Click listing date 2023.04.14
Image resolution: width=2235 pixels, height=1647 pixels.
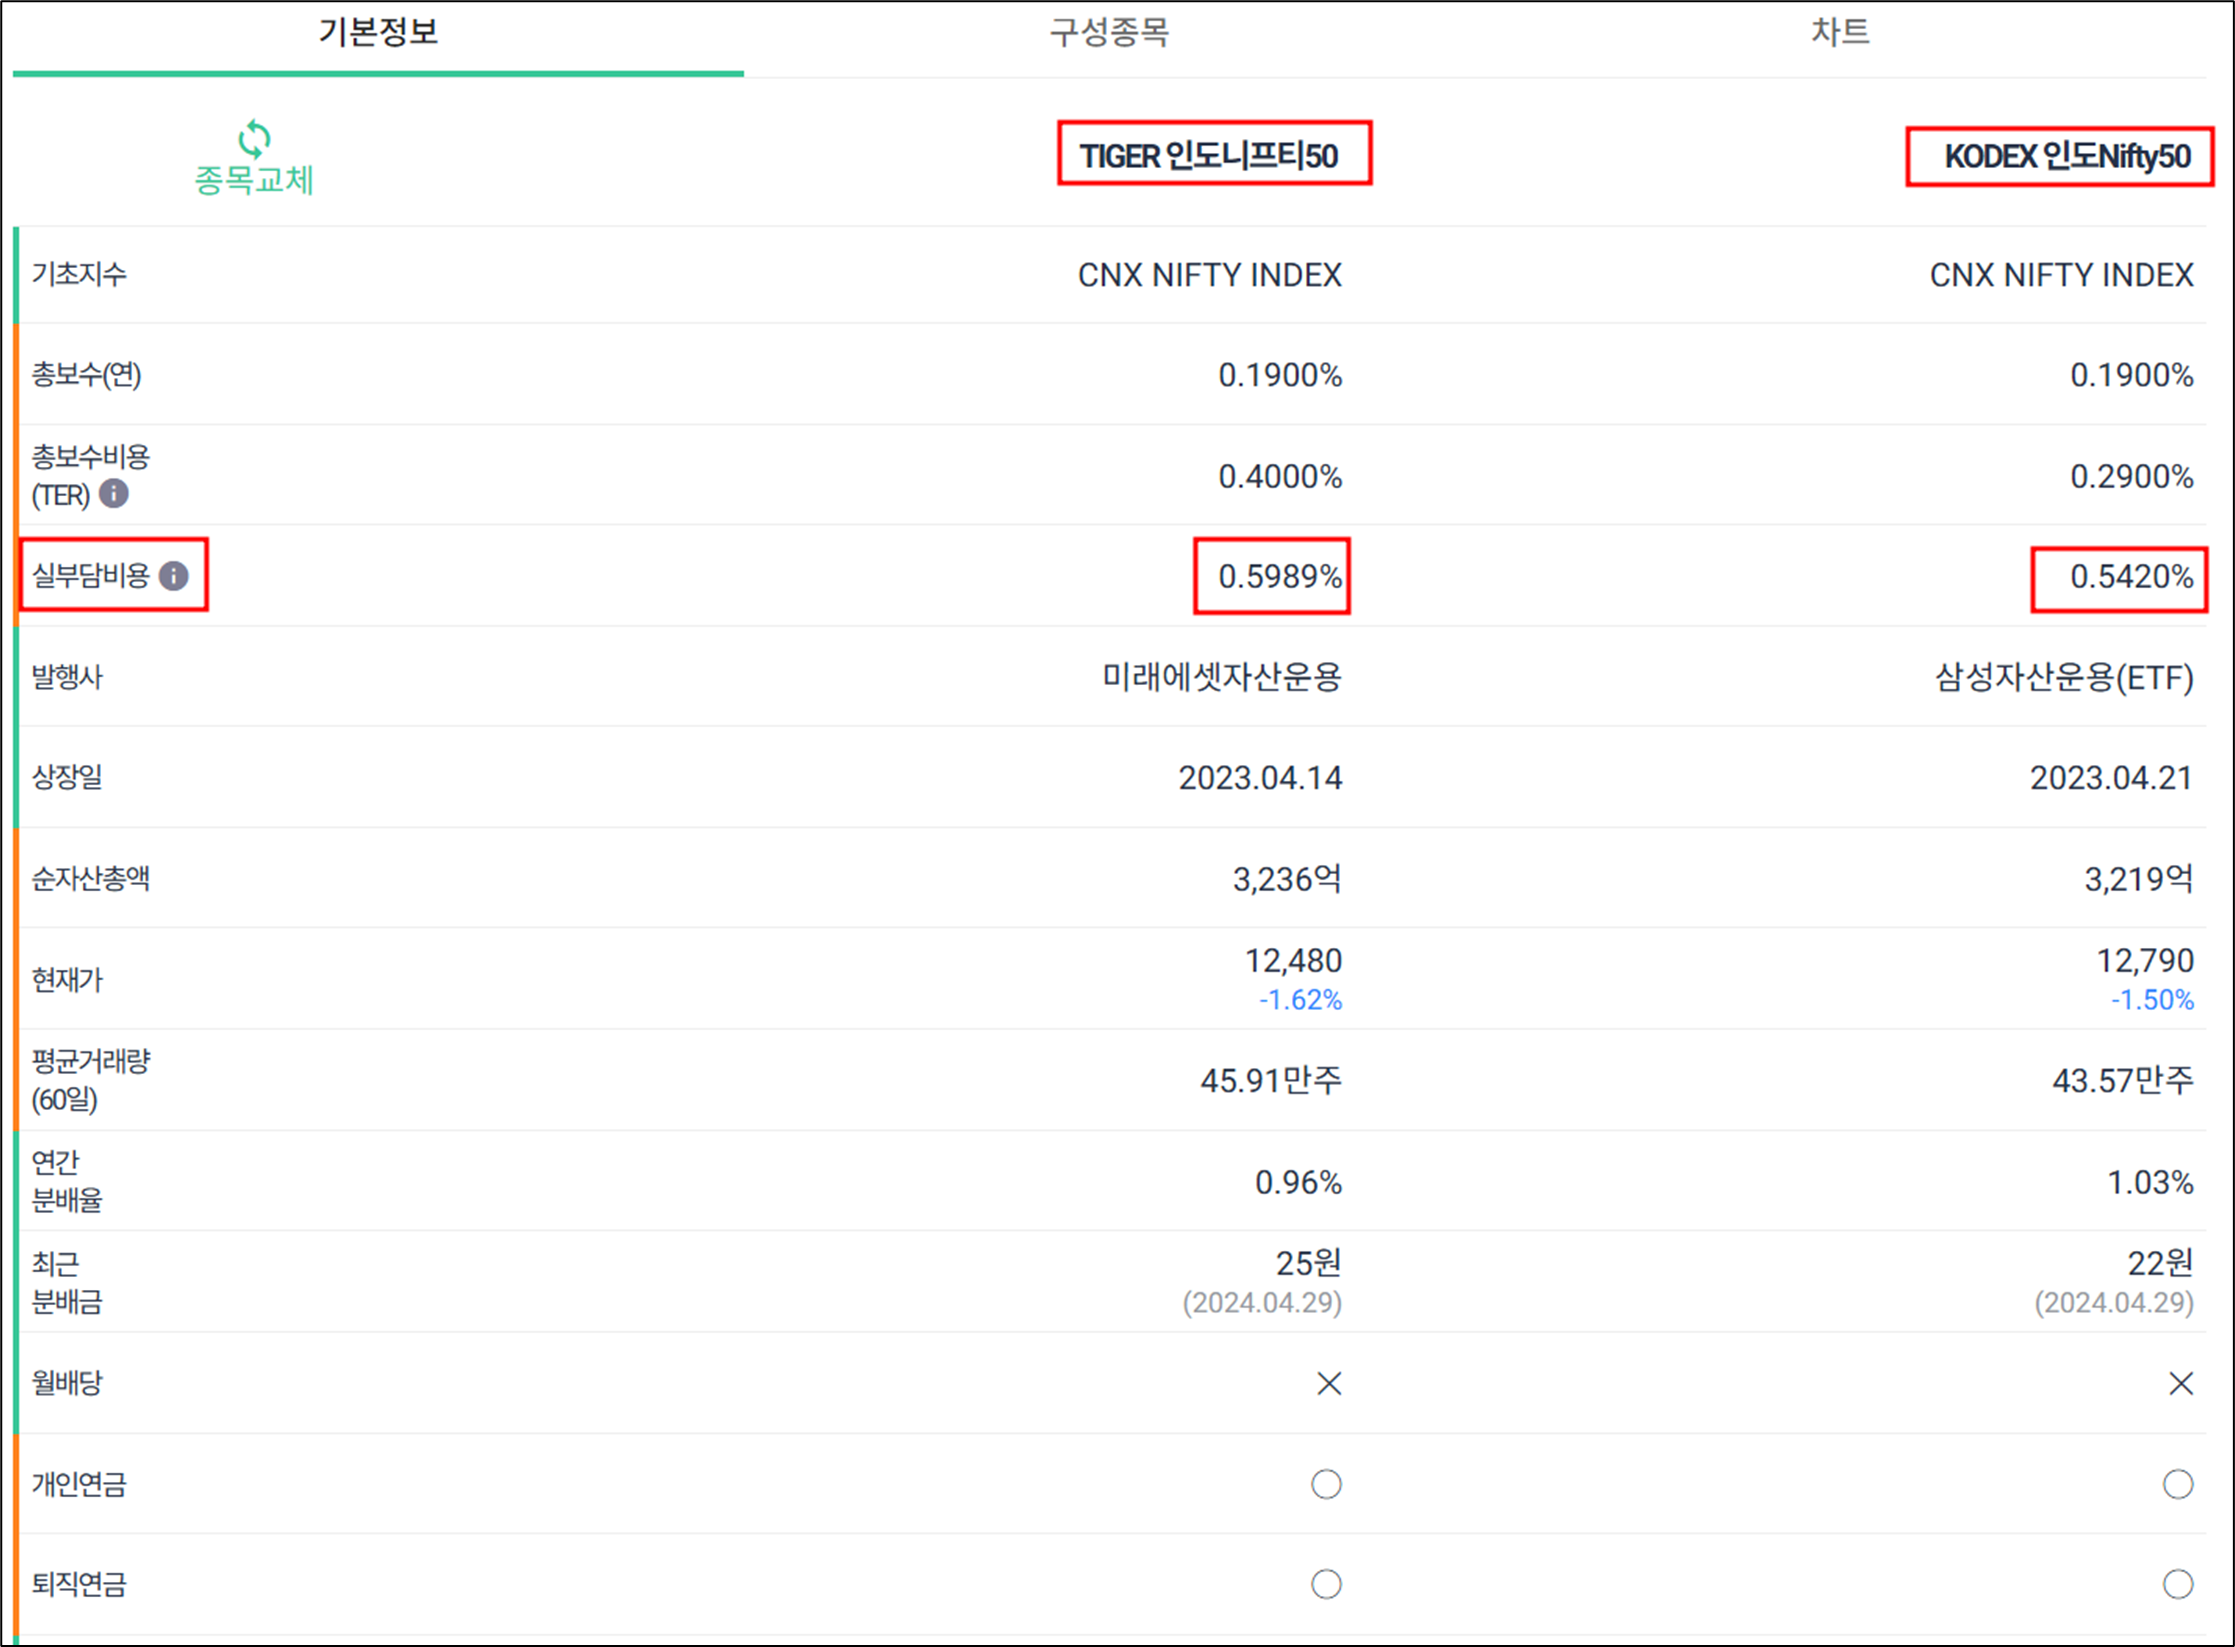[1260, 778]
